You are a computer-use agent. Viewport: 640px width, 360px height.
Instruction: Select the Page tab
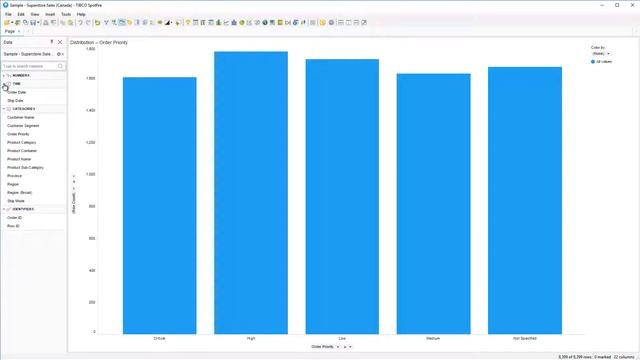[x=12, y=31]
